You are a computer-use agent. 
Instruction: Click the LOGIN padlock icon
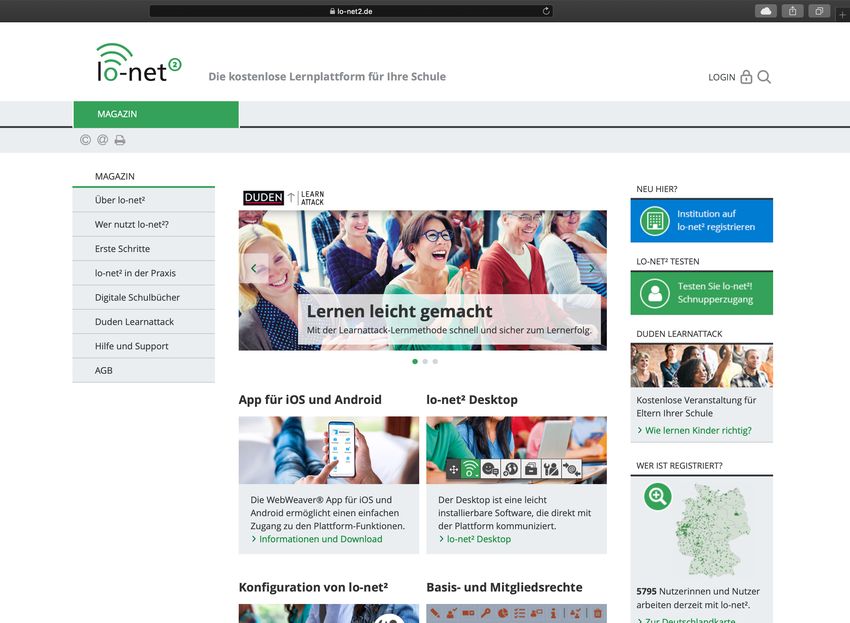tap(746, 77)
